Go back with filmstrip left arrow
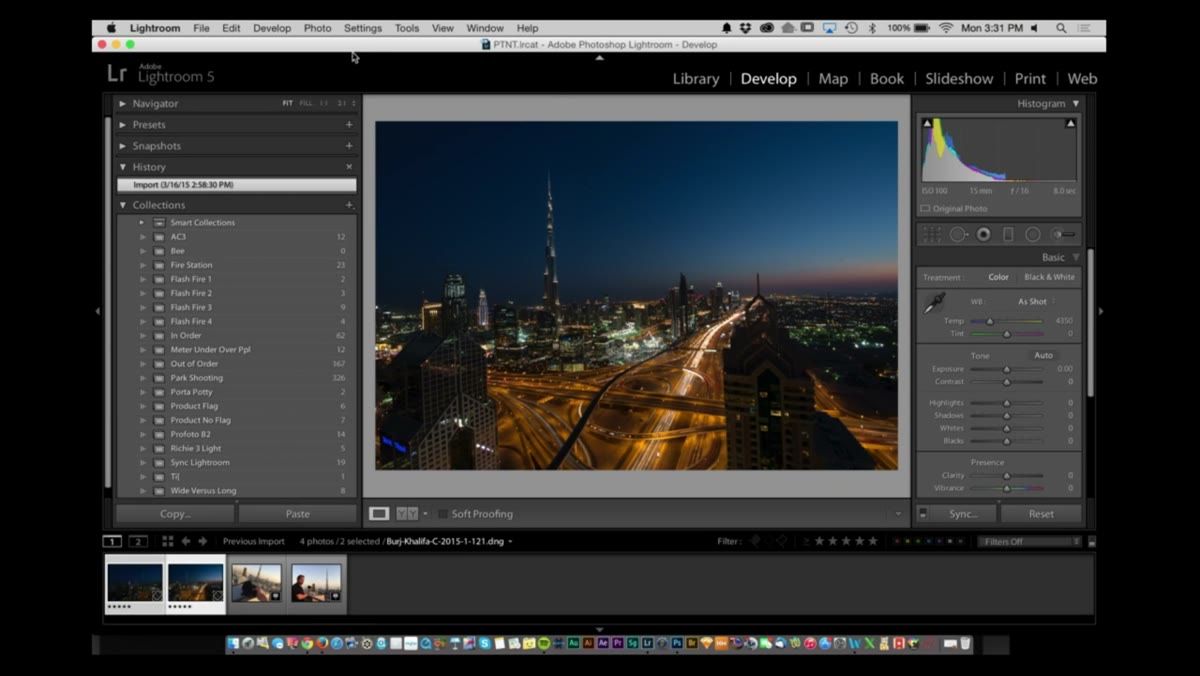Screen dimensions: 1200x676 pyautogui.click(x=186, y=541)
